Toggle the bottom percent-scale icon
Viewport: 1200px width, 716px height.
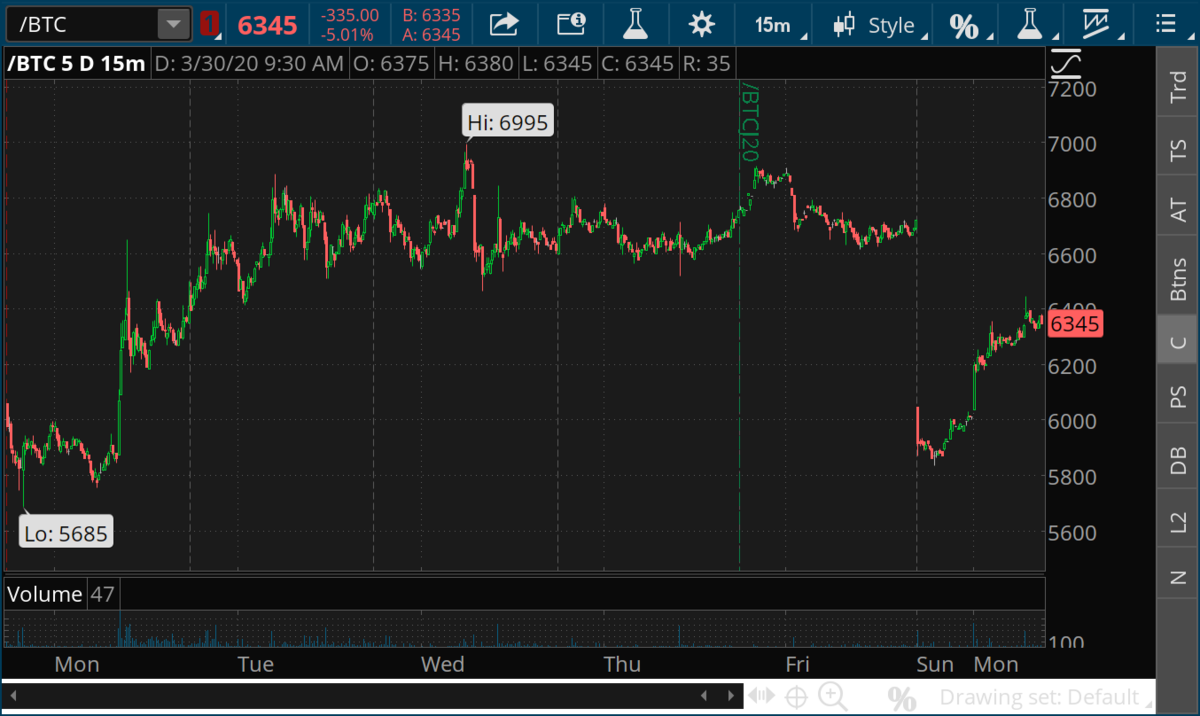coord(902,698)
